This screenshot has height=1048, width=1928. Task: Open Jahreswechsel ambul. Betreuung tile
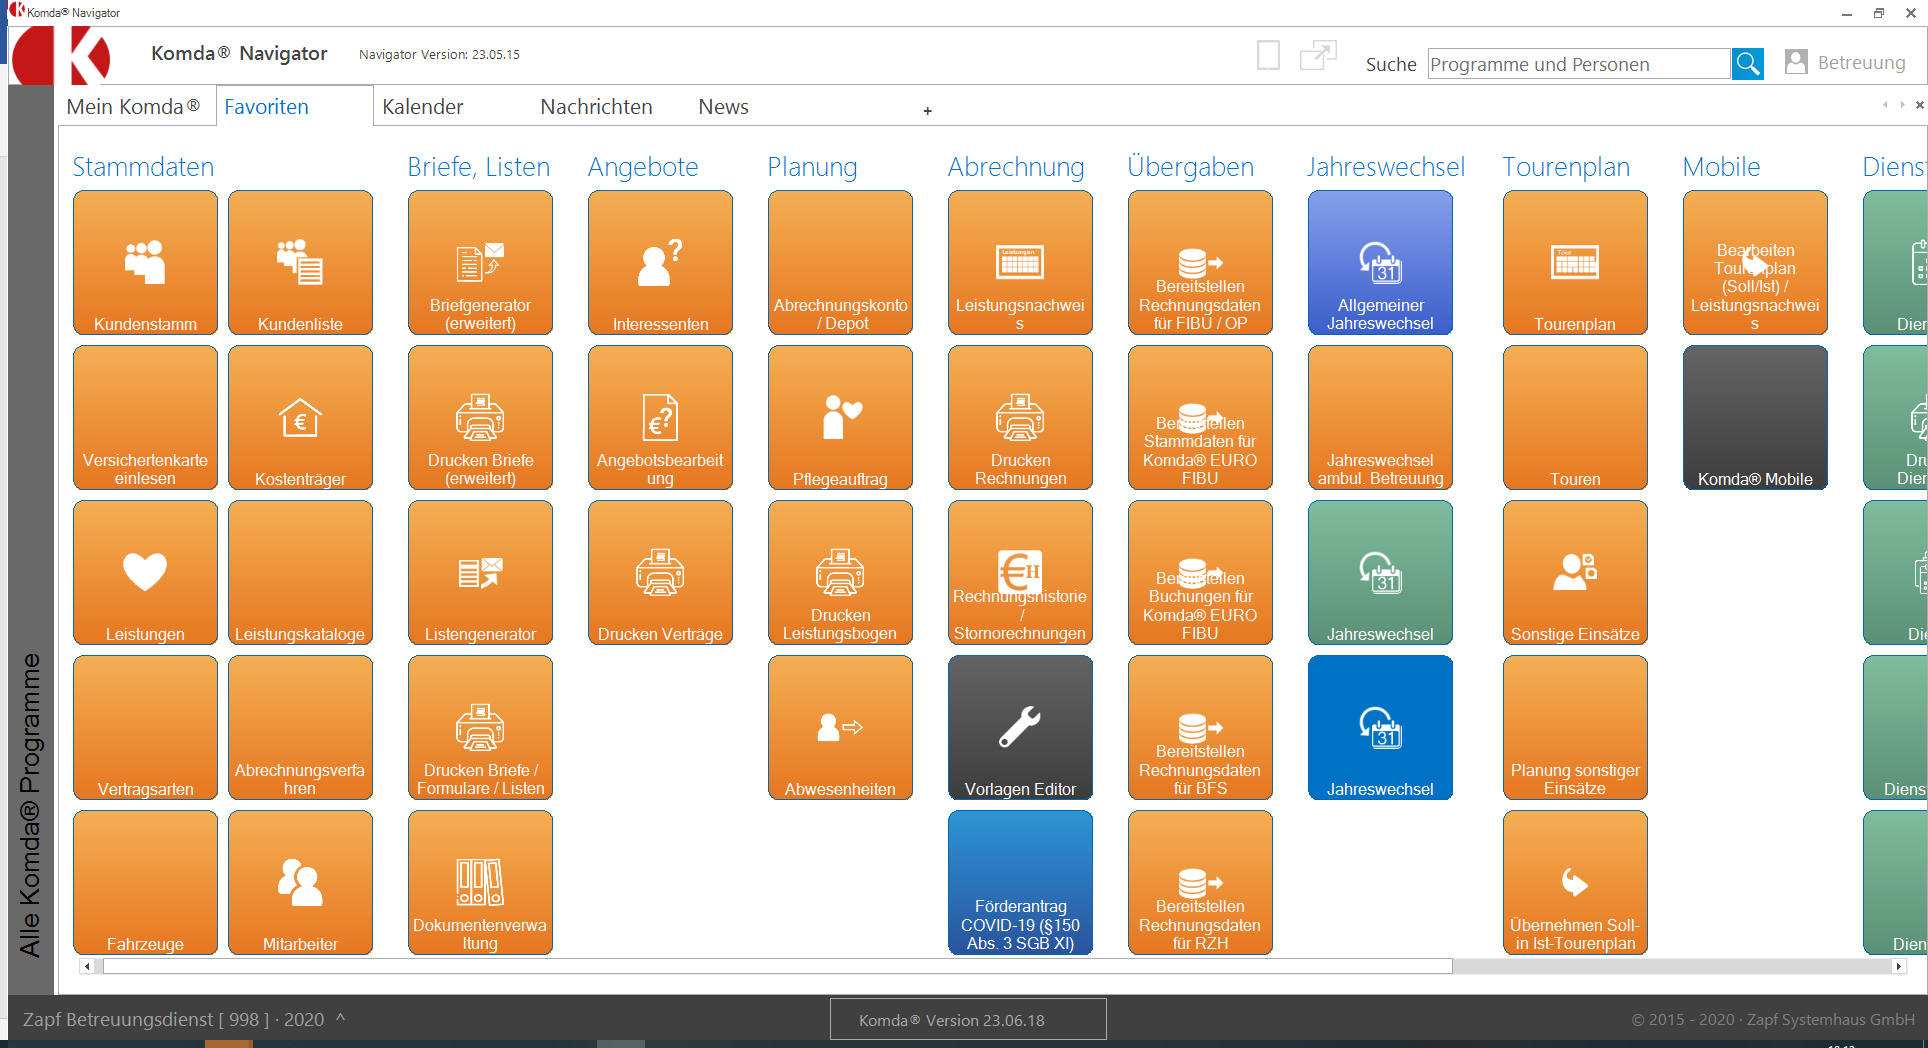point(1380,417)
